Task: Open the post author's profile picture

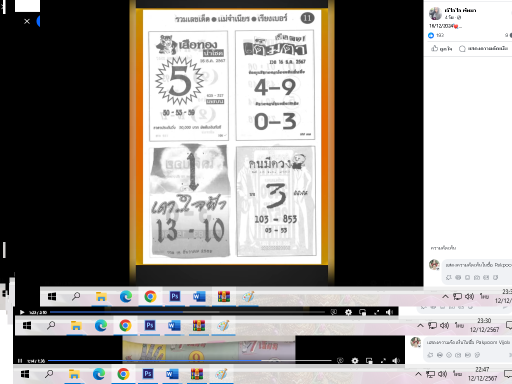Action: tap(435, 13)
